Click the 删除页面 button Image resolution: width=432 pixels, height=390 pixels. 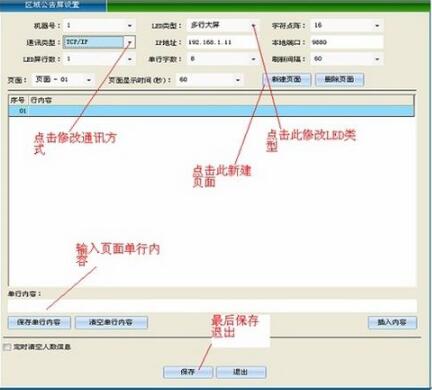339,80
